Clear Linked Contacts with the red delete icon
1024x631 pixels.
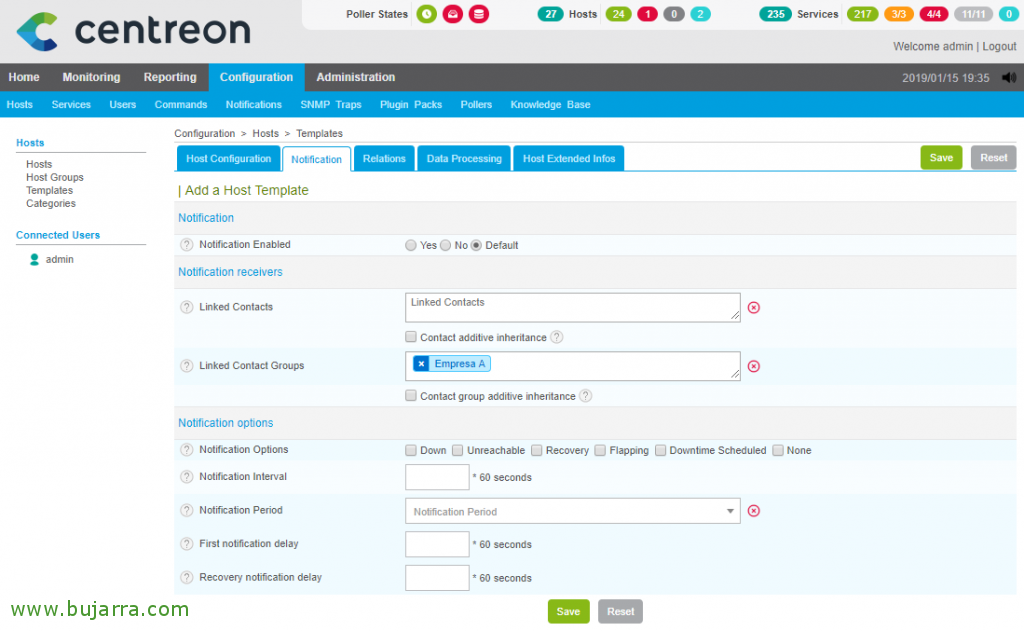point(753,307)
